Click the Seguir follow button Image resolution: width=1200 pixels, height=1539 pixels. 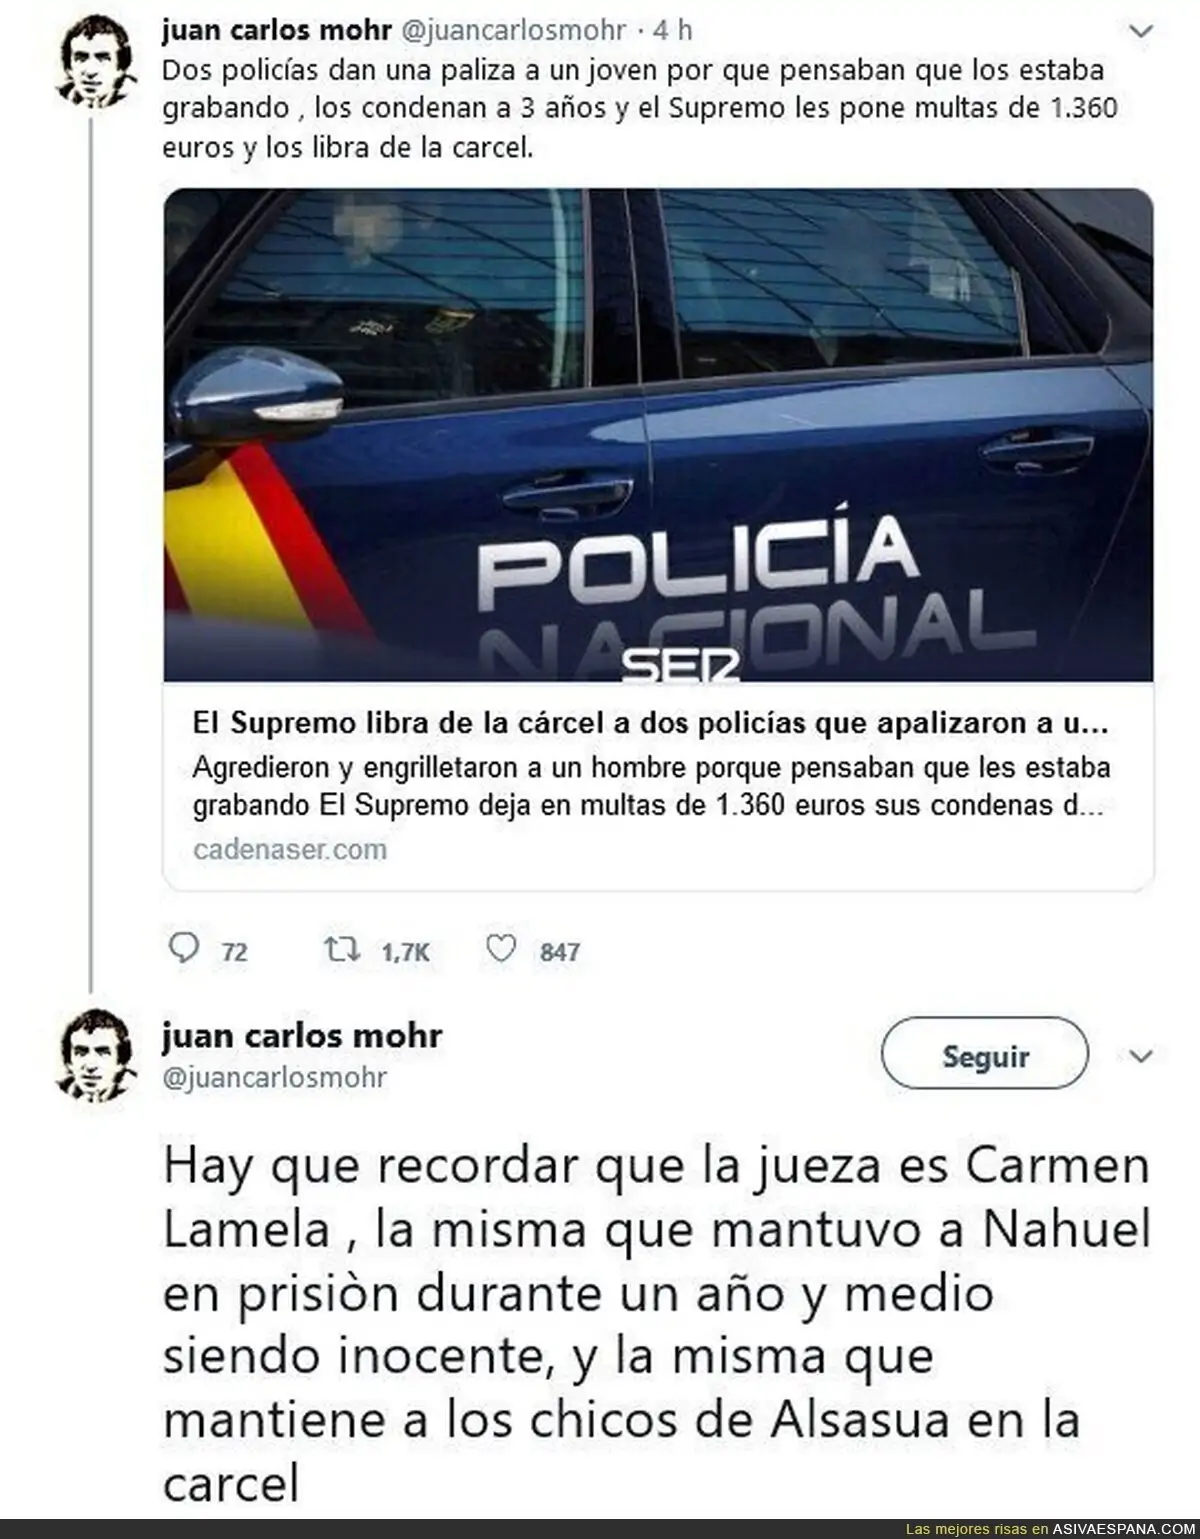click(984, 1055)
